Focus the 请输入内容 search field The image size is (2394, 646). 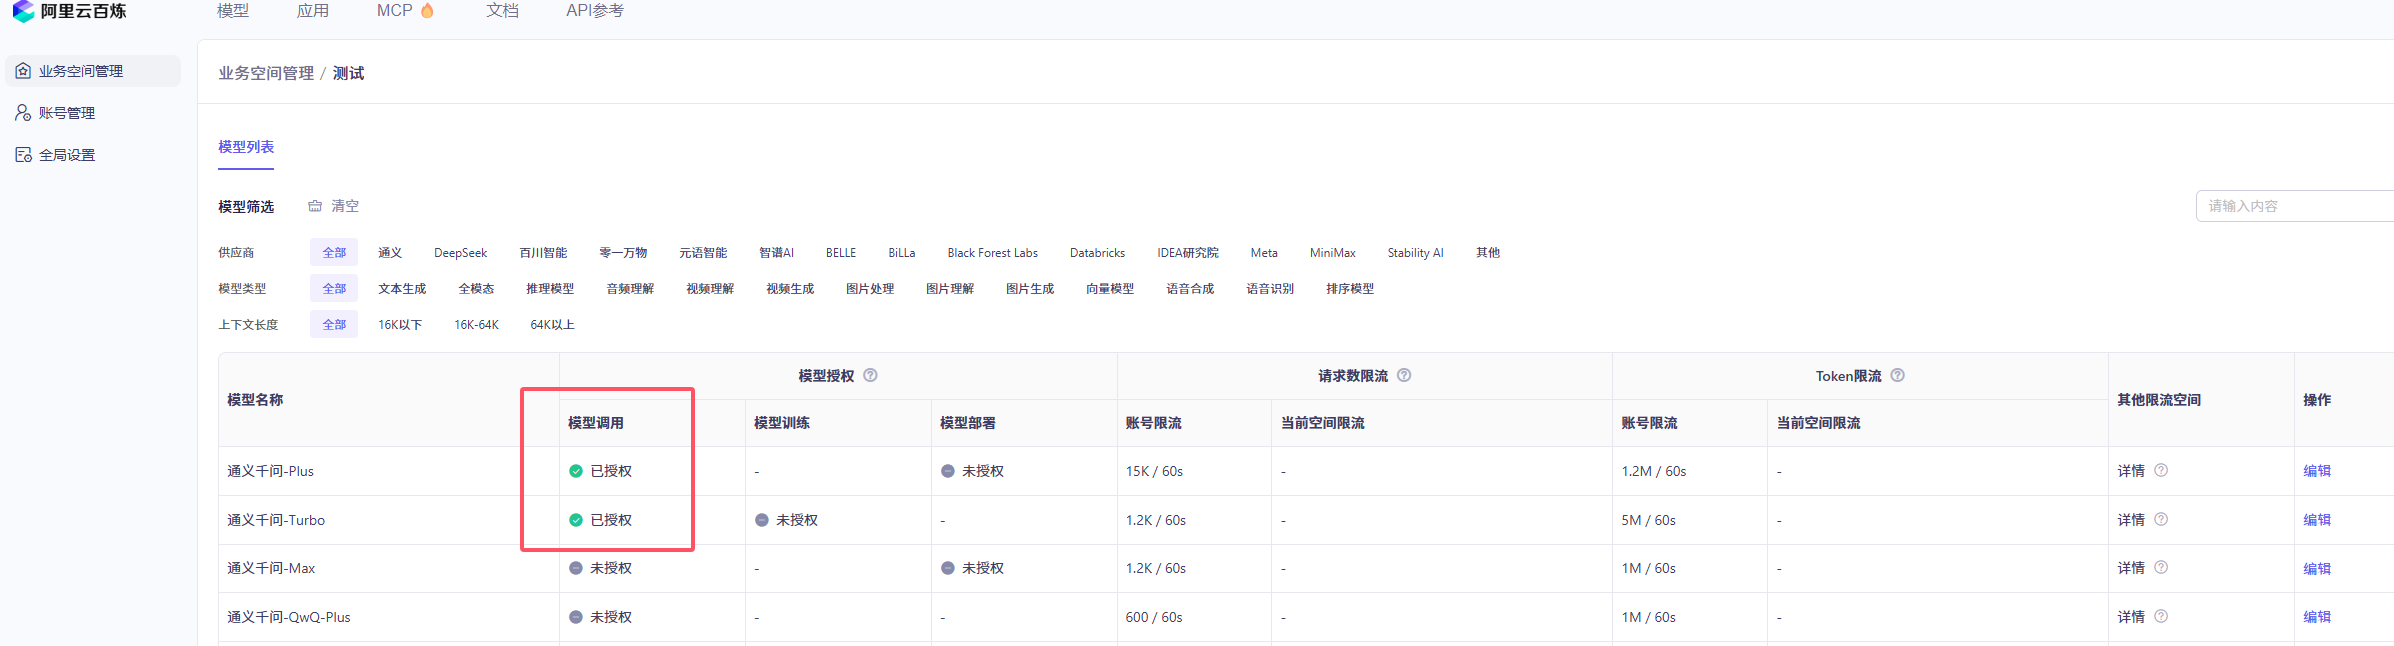[2295, 206]
